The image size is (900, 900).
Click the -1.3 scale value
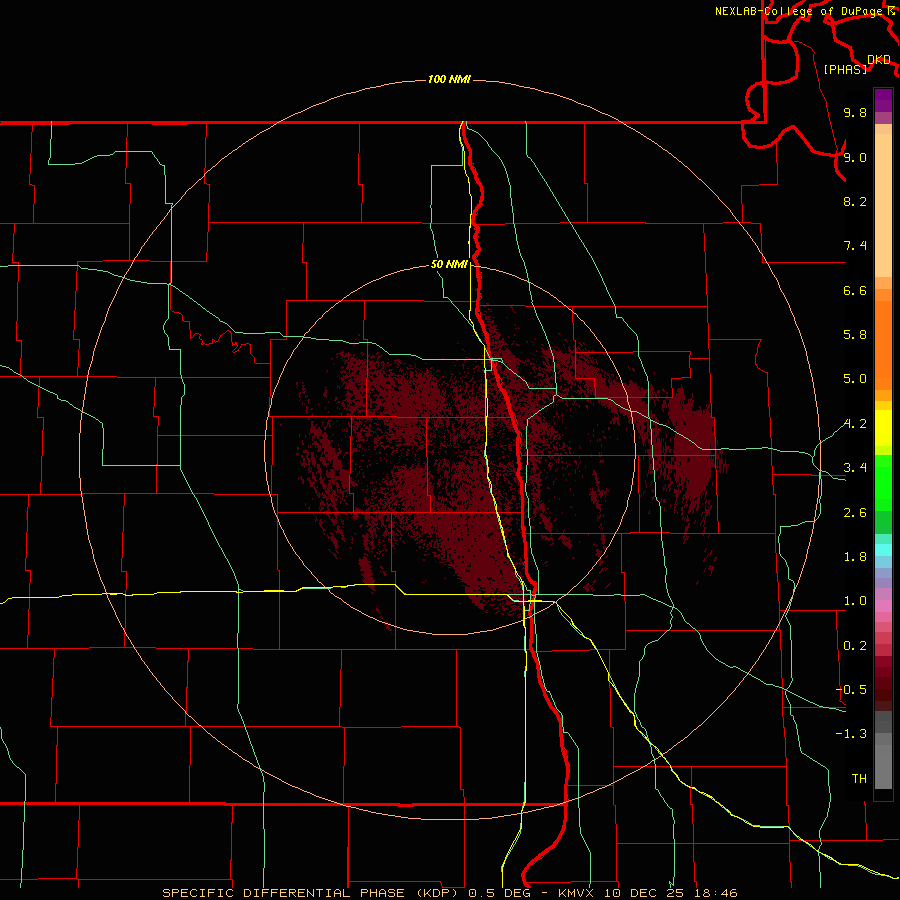[851, 734]
